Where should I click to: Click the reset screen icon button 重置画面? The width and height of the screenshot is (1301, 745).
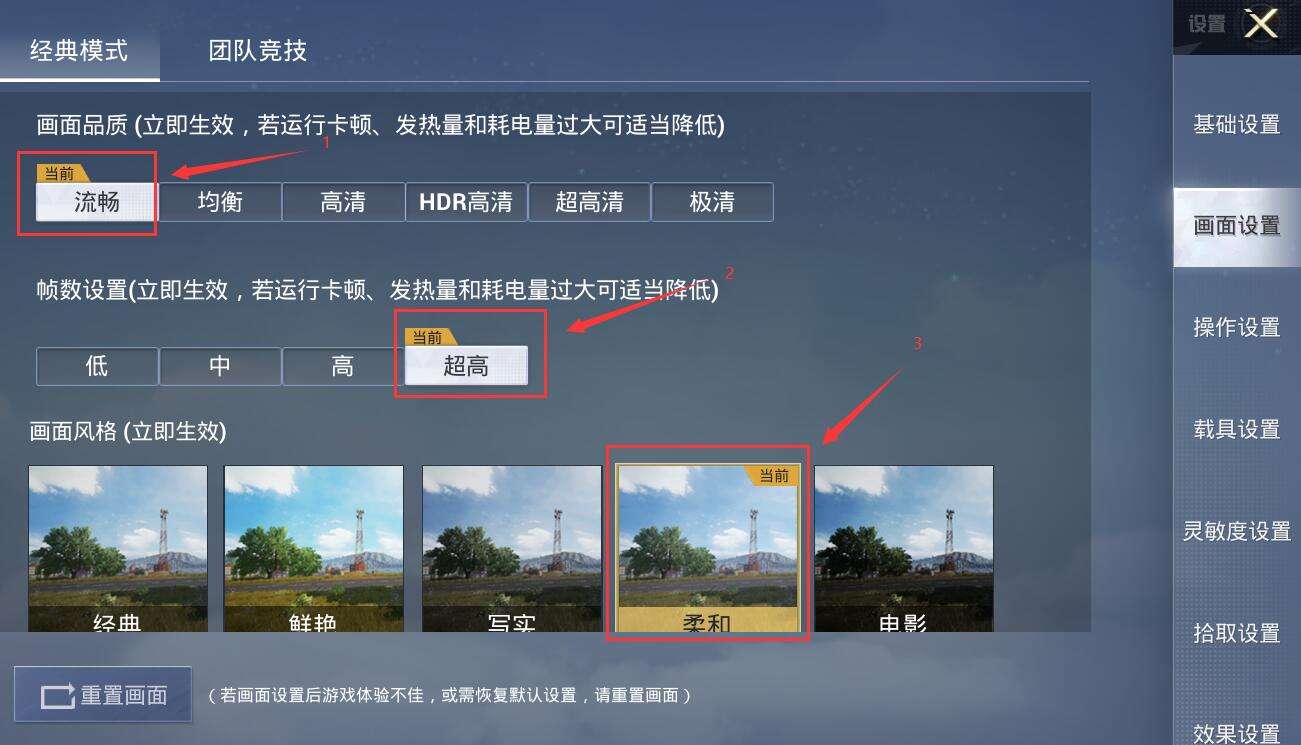[103, 694]
